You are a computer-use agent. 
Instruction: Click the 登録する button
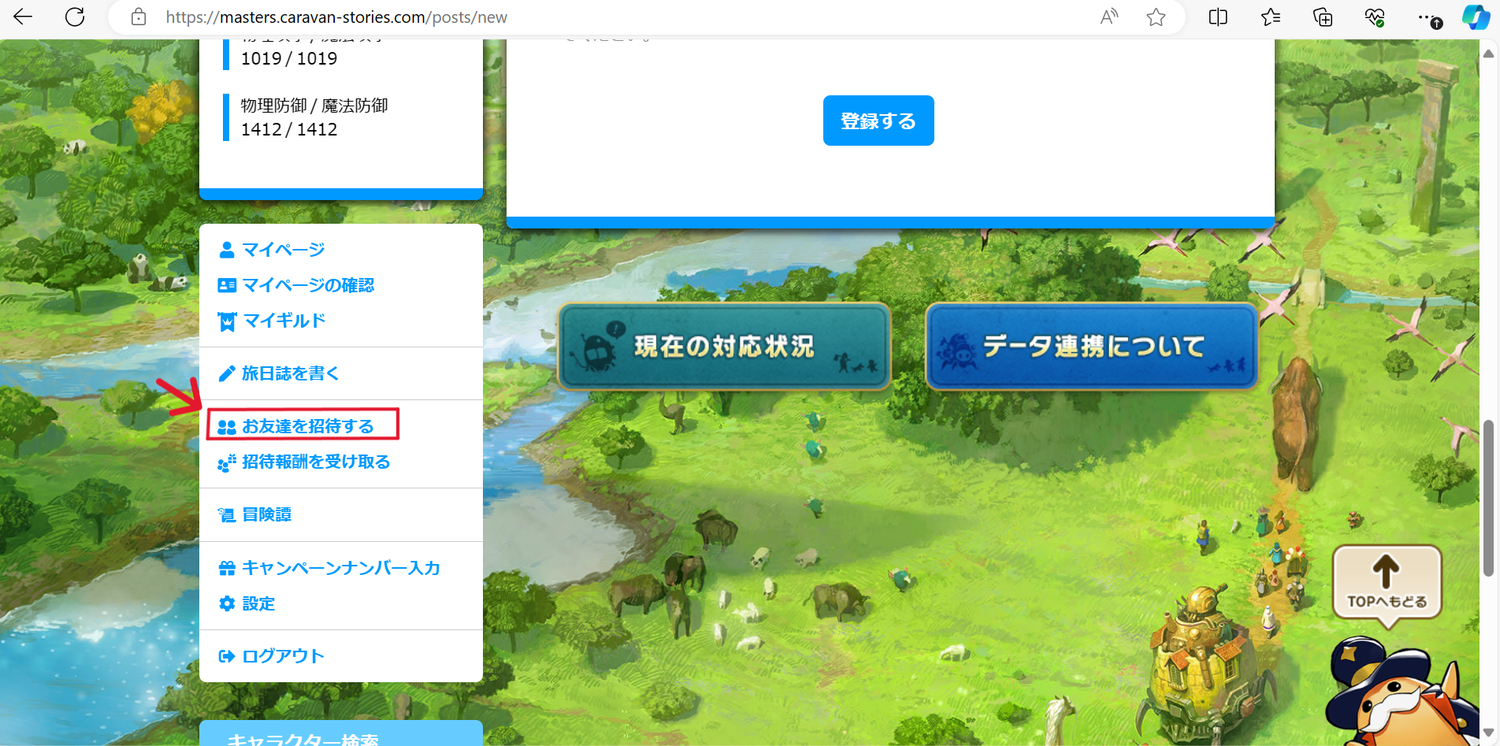tap(878, 121)
